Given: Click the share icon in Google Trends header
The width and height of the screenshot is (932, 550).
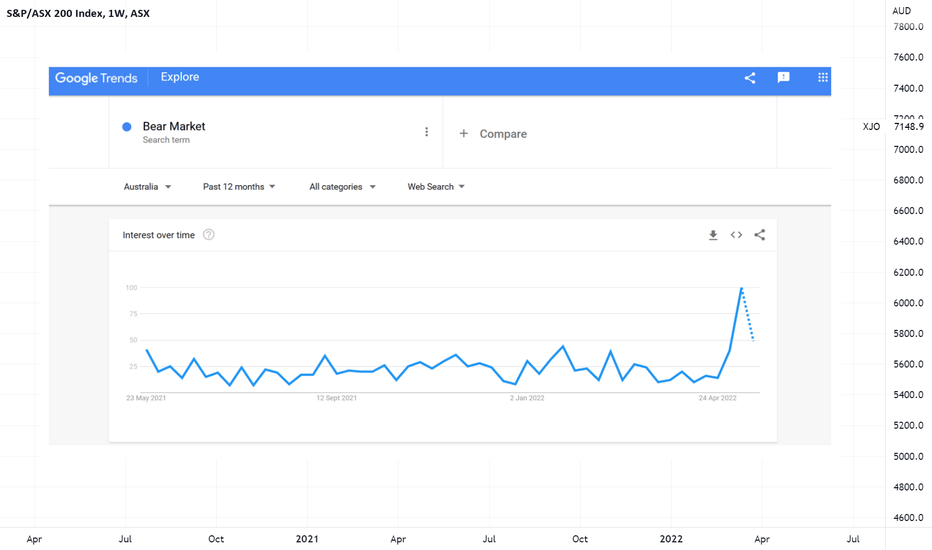Looking at the screenshot, I should click(x=750, y=78).
